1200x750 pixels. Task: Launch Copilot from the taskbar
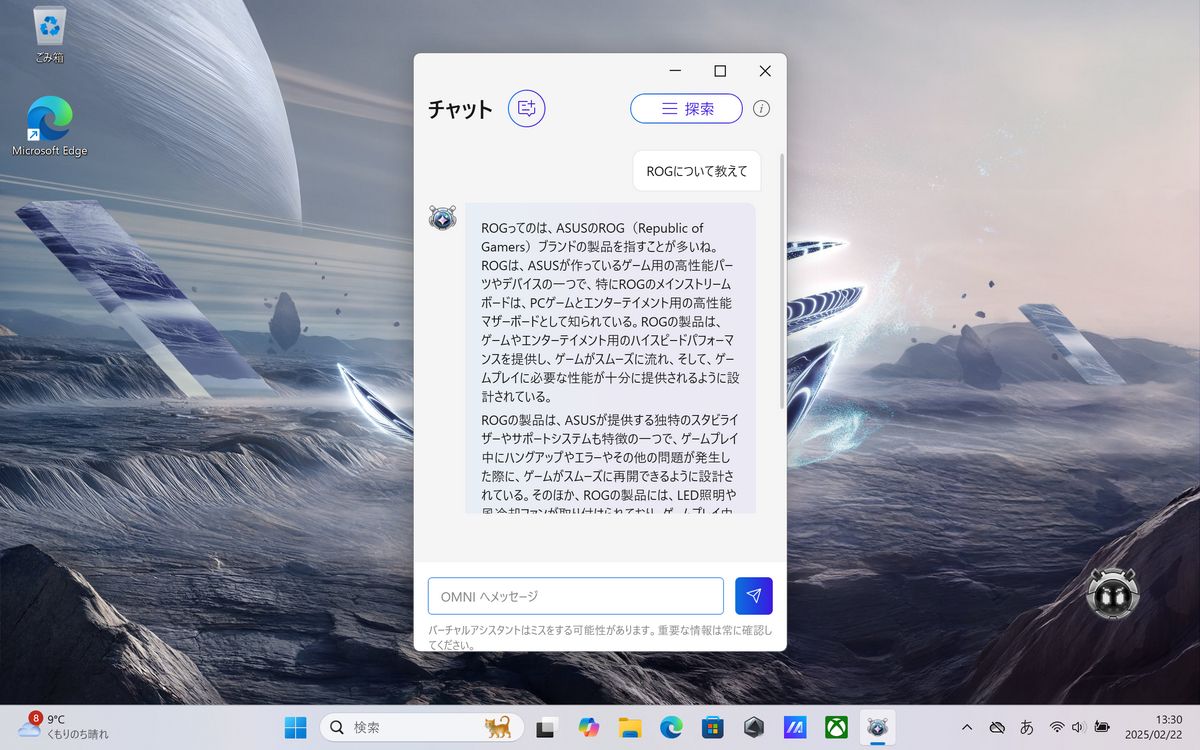pos(588,727)
